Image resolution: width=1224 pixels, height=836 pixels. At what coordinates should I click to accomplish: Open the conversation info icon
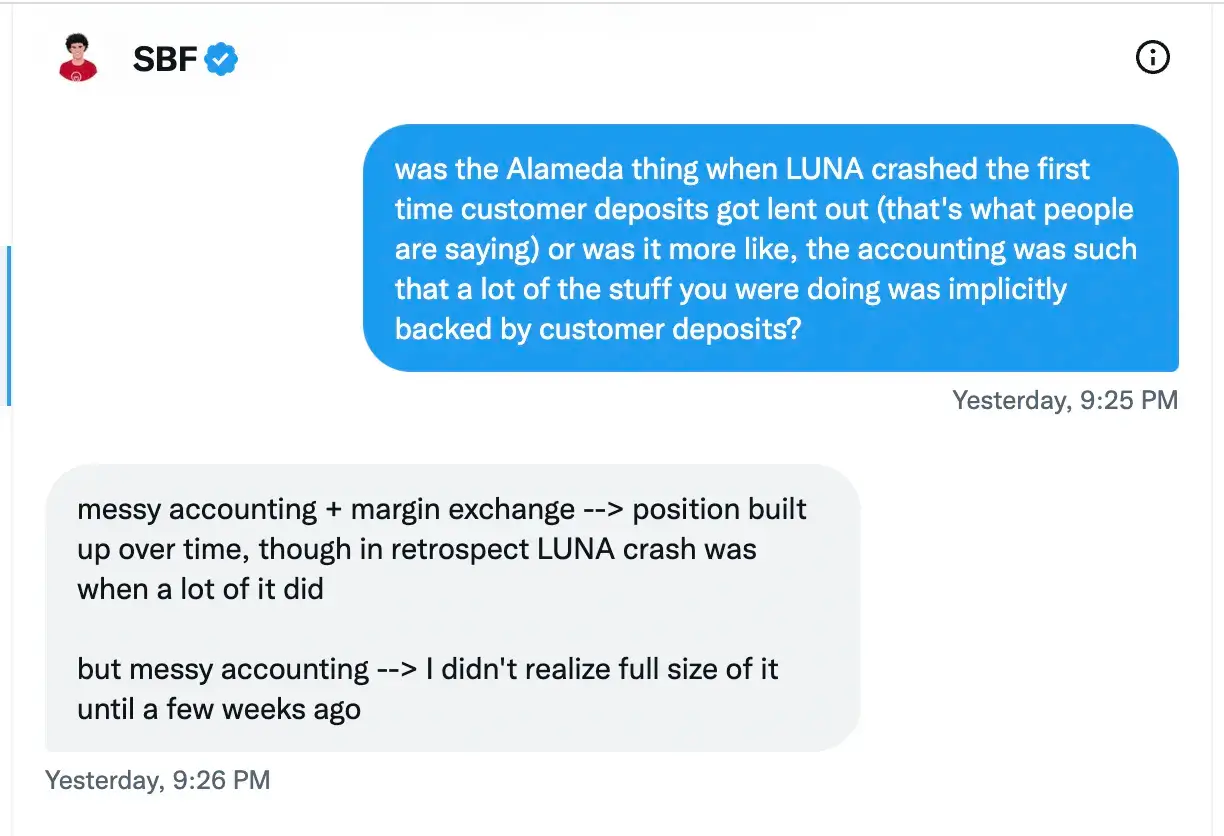point(1153,58)
